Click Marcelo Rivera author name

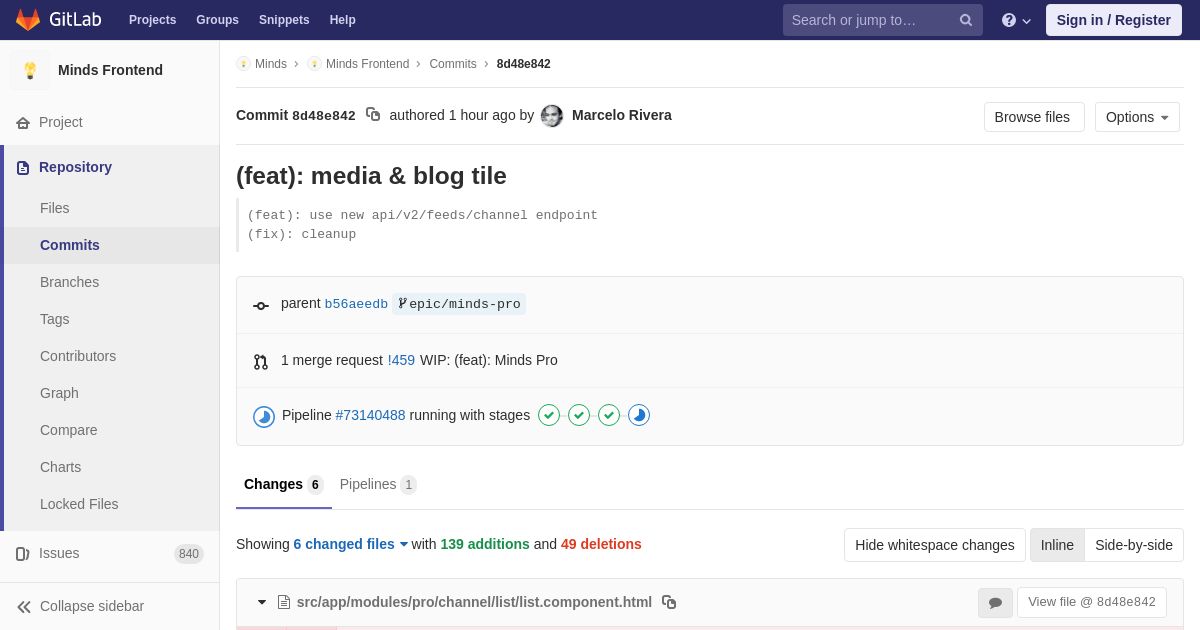[x=622, y=115]
